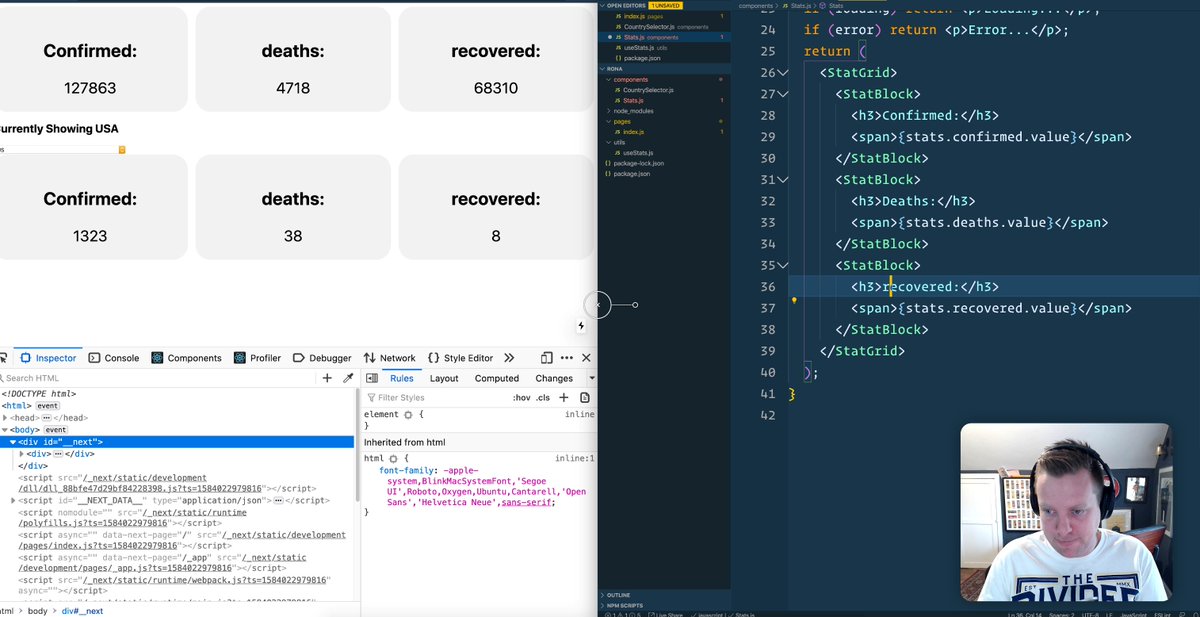Open the Style Editor tab

tap(460, 358)
